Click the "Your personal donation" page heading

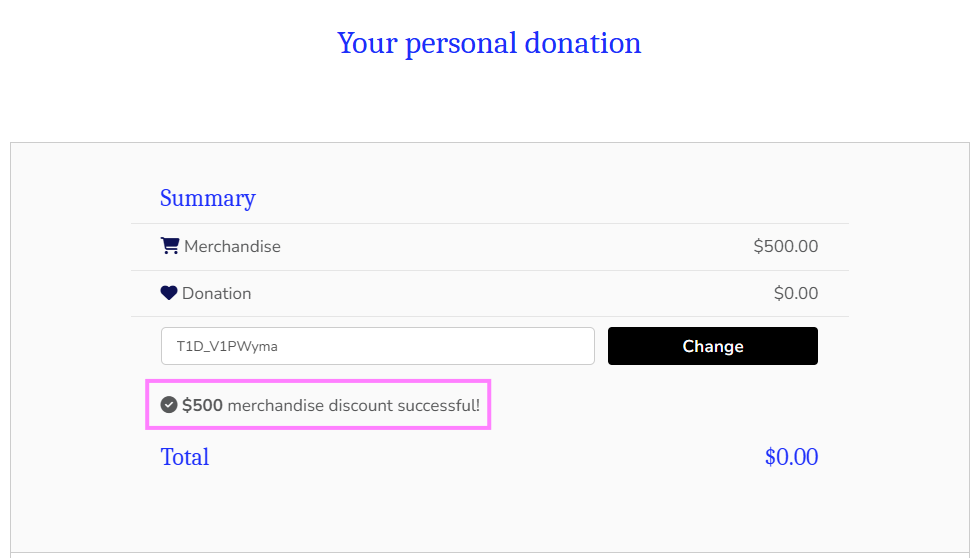488,43
